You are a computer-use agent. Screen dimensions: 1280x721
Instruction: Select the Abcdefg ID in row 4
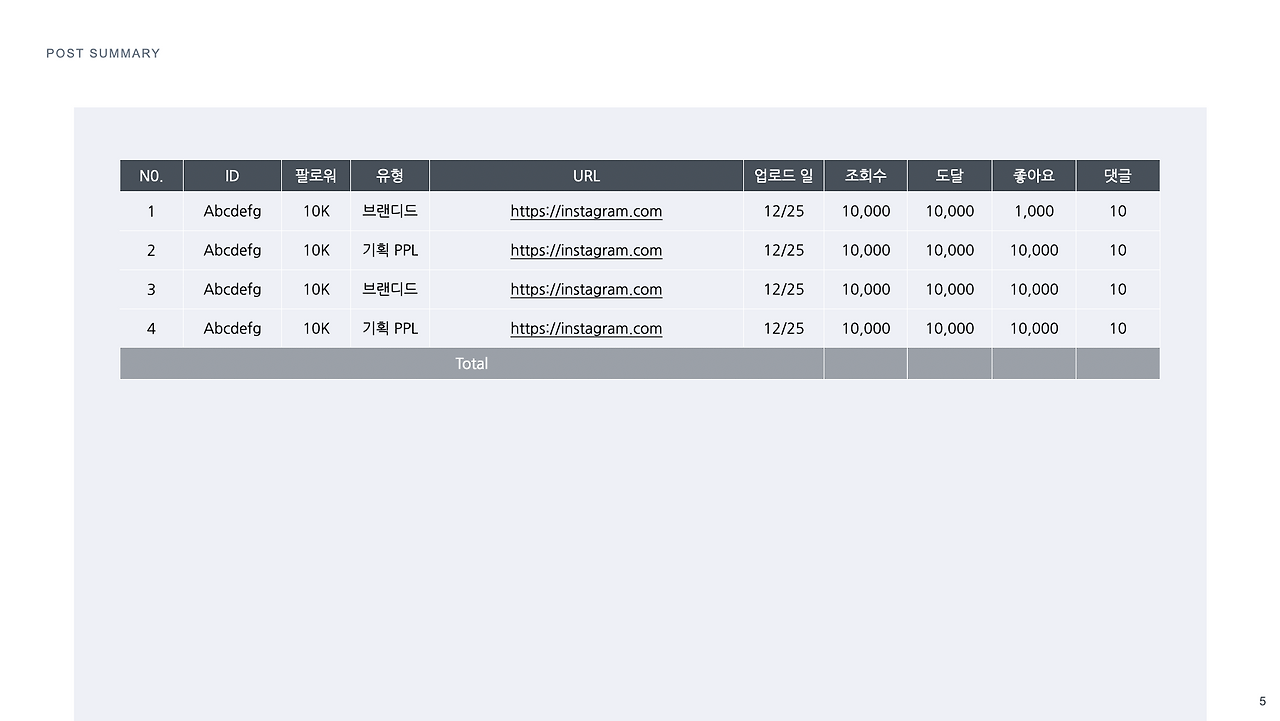tap(232, 328)
